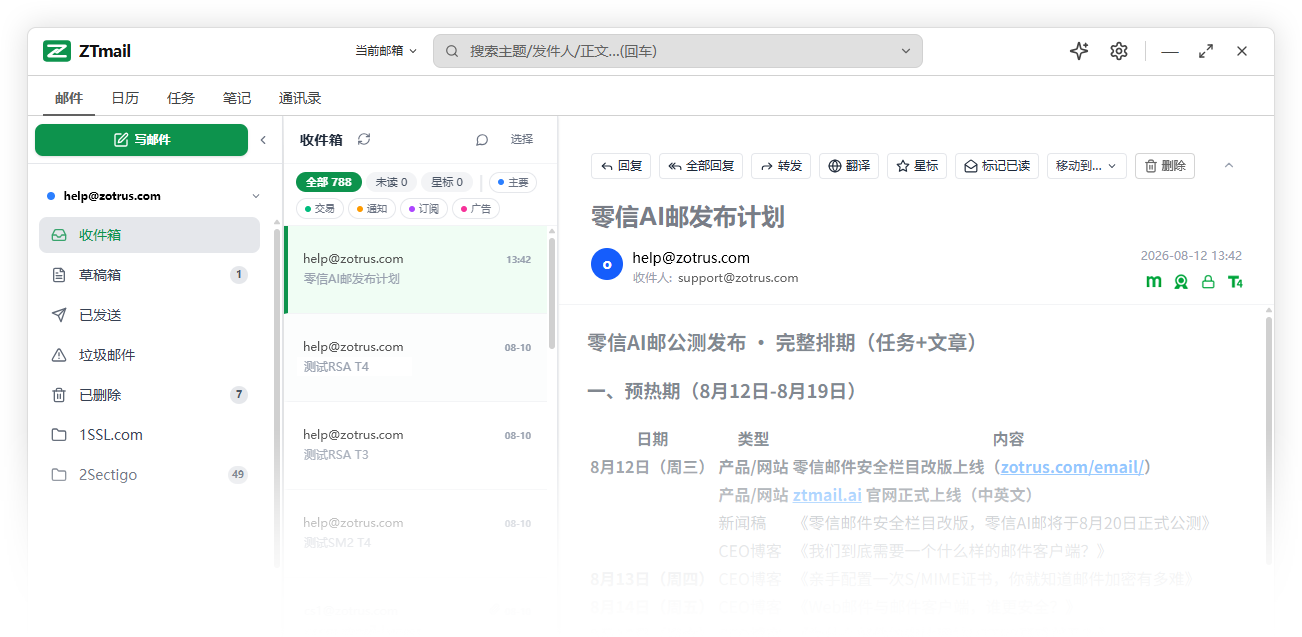Open the 已删除 trash folder
Image resolution: width=1302 pixels, height=637 pixels.
pos(149,395)
